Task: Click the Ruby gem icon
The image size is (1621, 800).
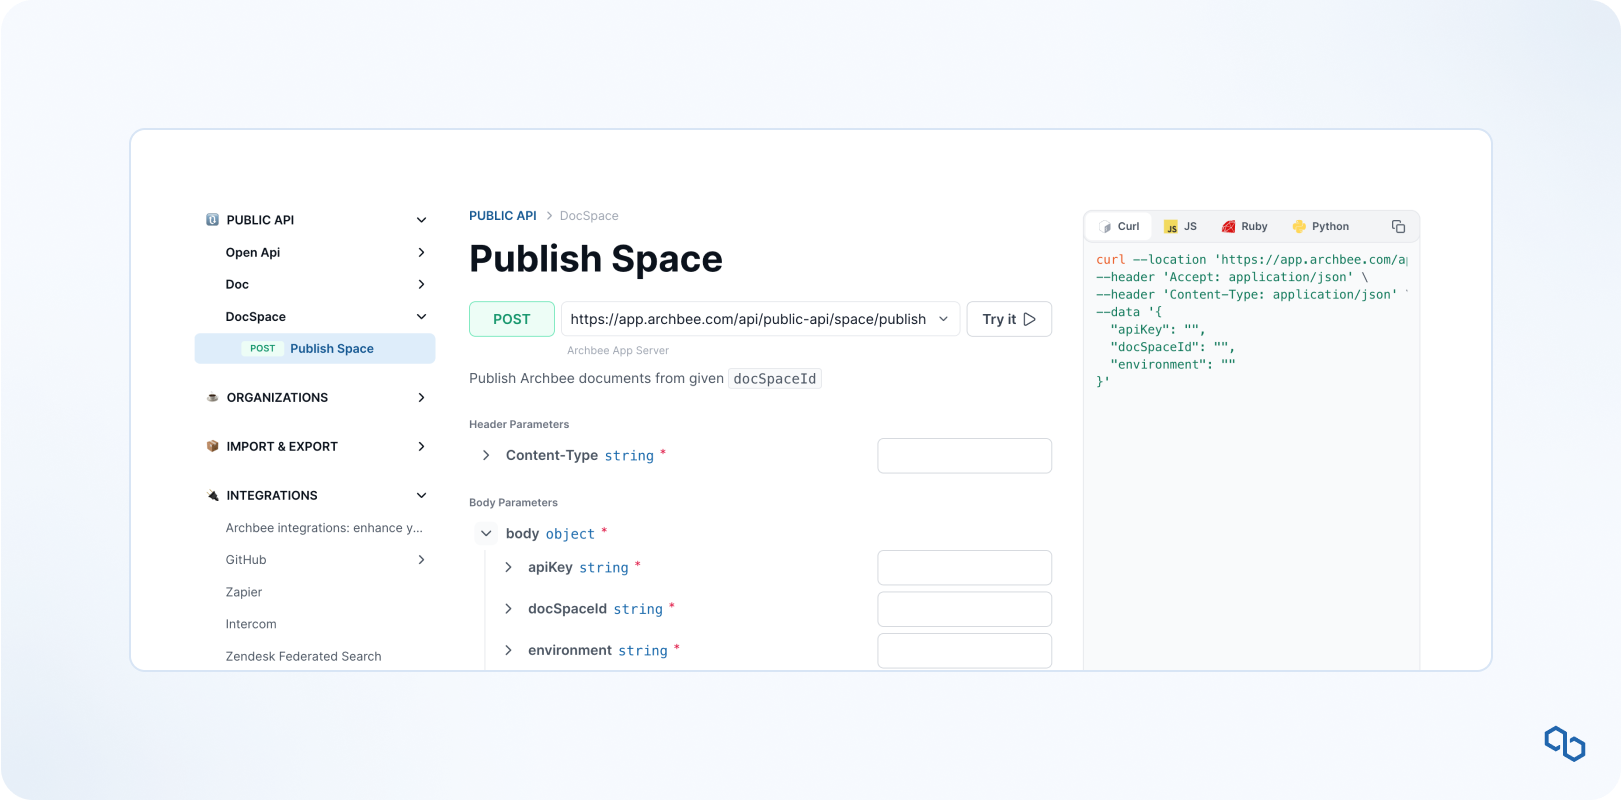Action: (x=1228, y=227)
